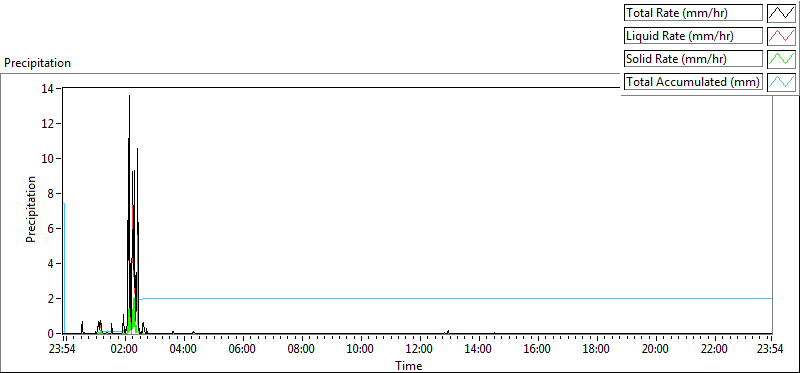
Task: Click the 12:00 time label
Action: click(419, 349)
